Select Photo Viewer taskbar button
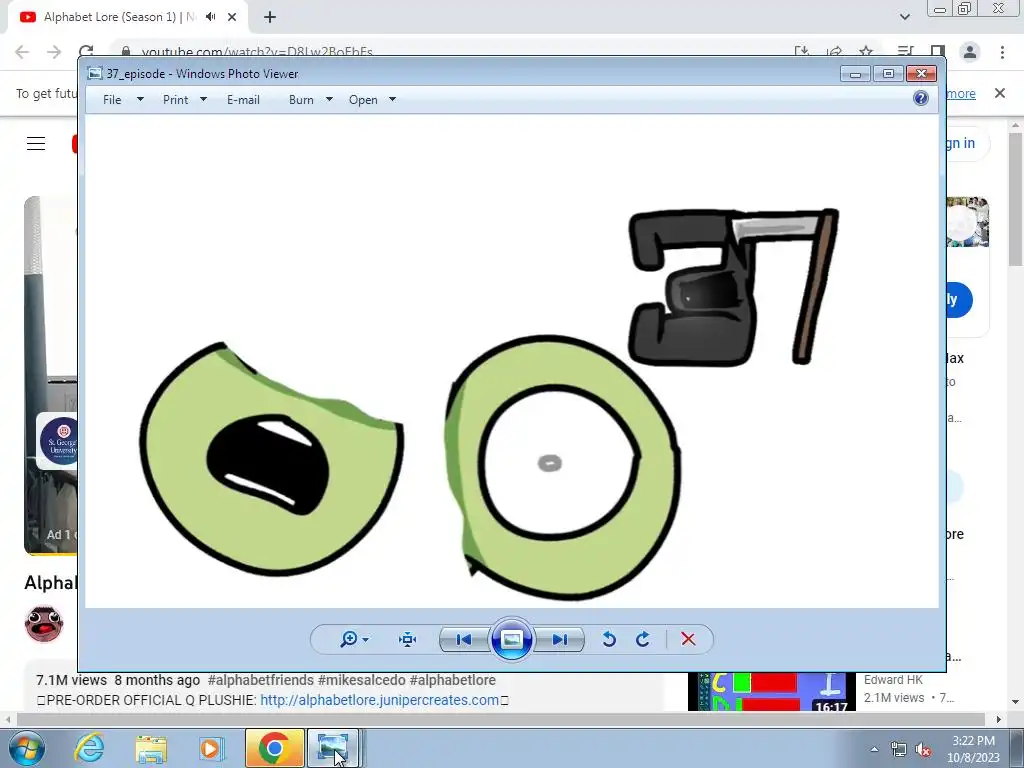This screenshot has width=1024, height=768. pyautogui.click(x=333, y=748)
